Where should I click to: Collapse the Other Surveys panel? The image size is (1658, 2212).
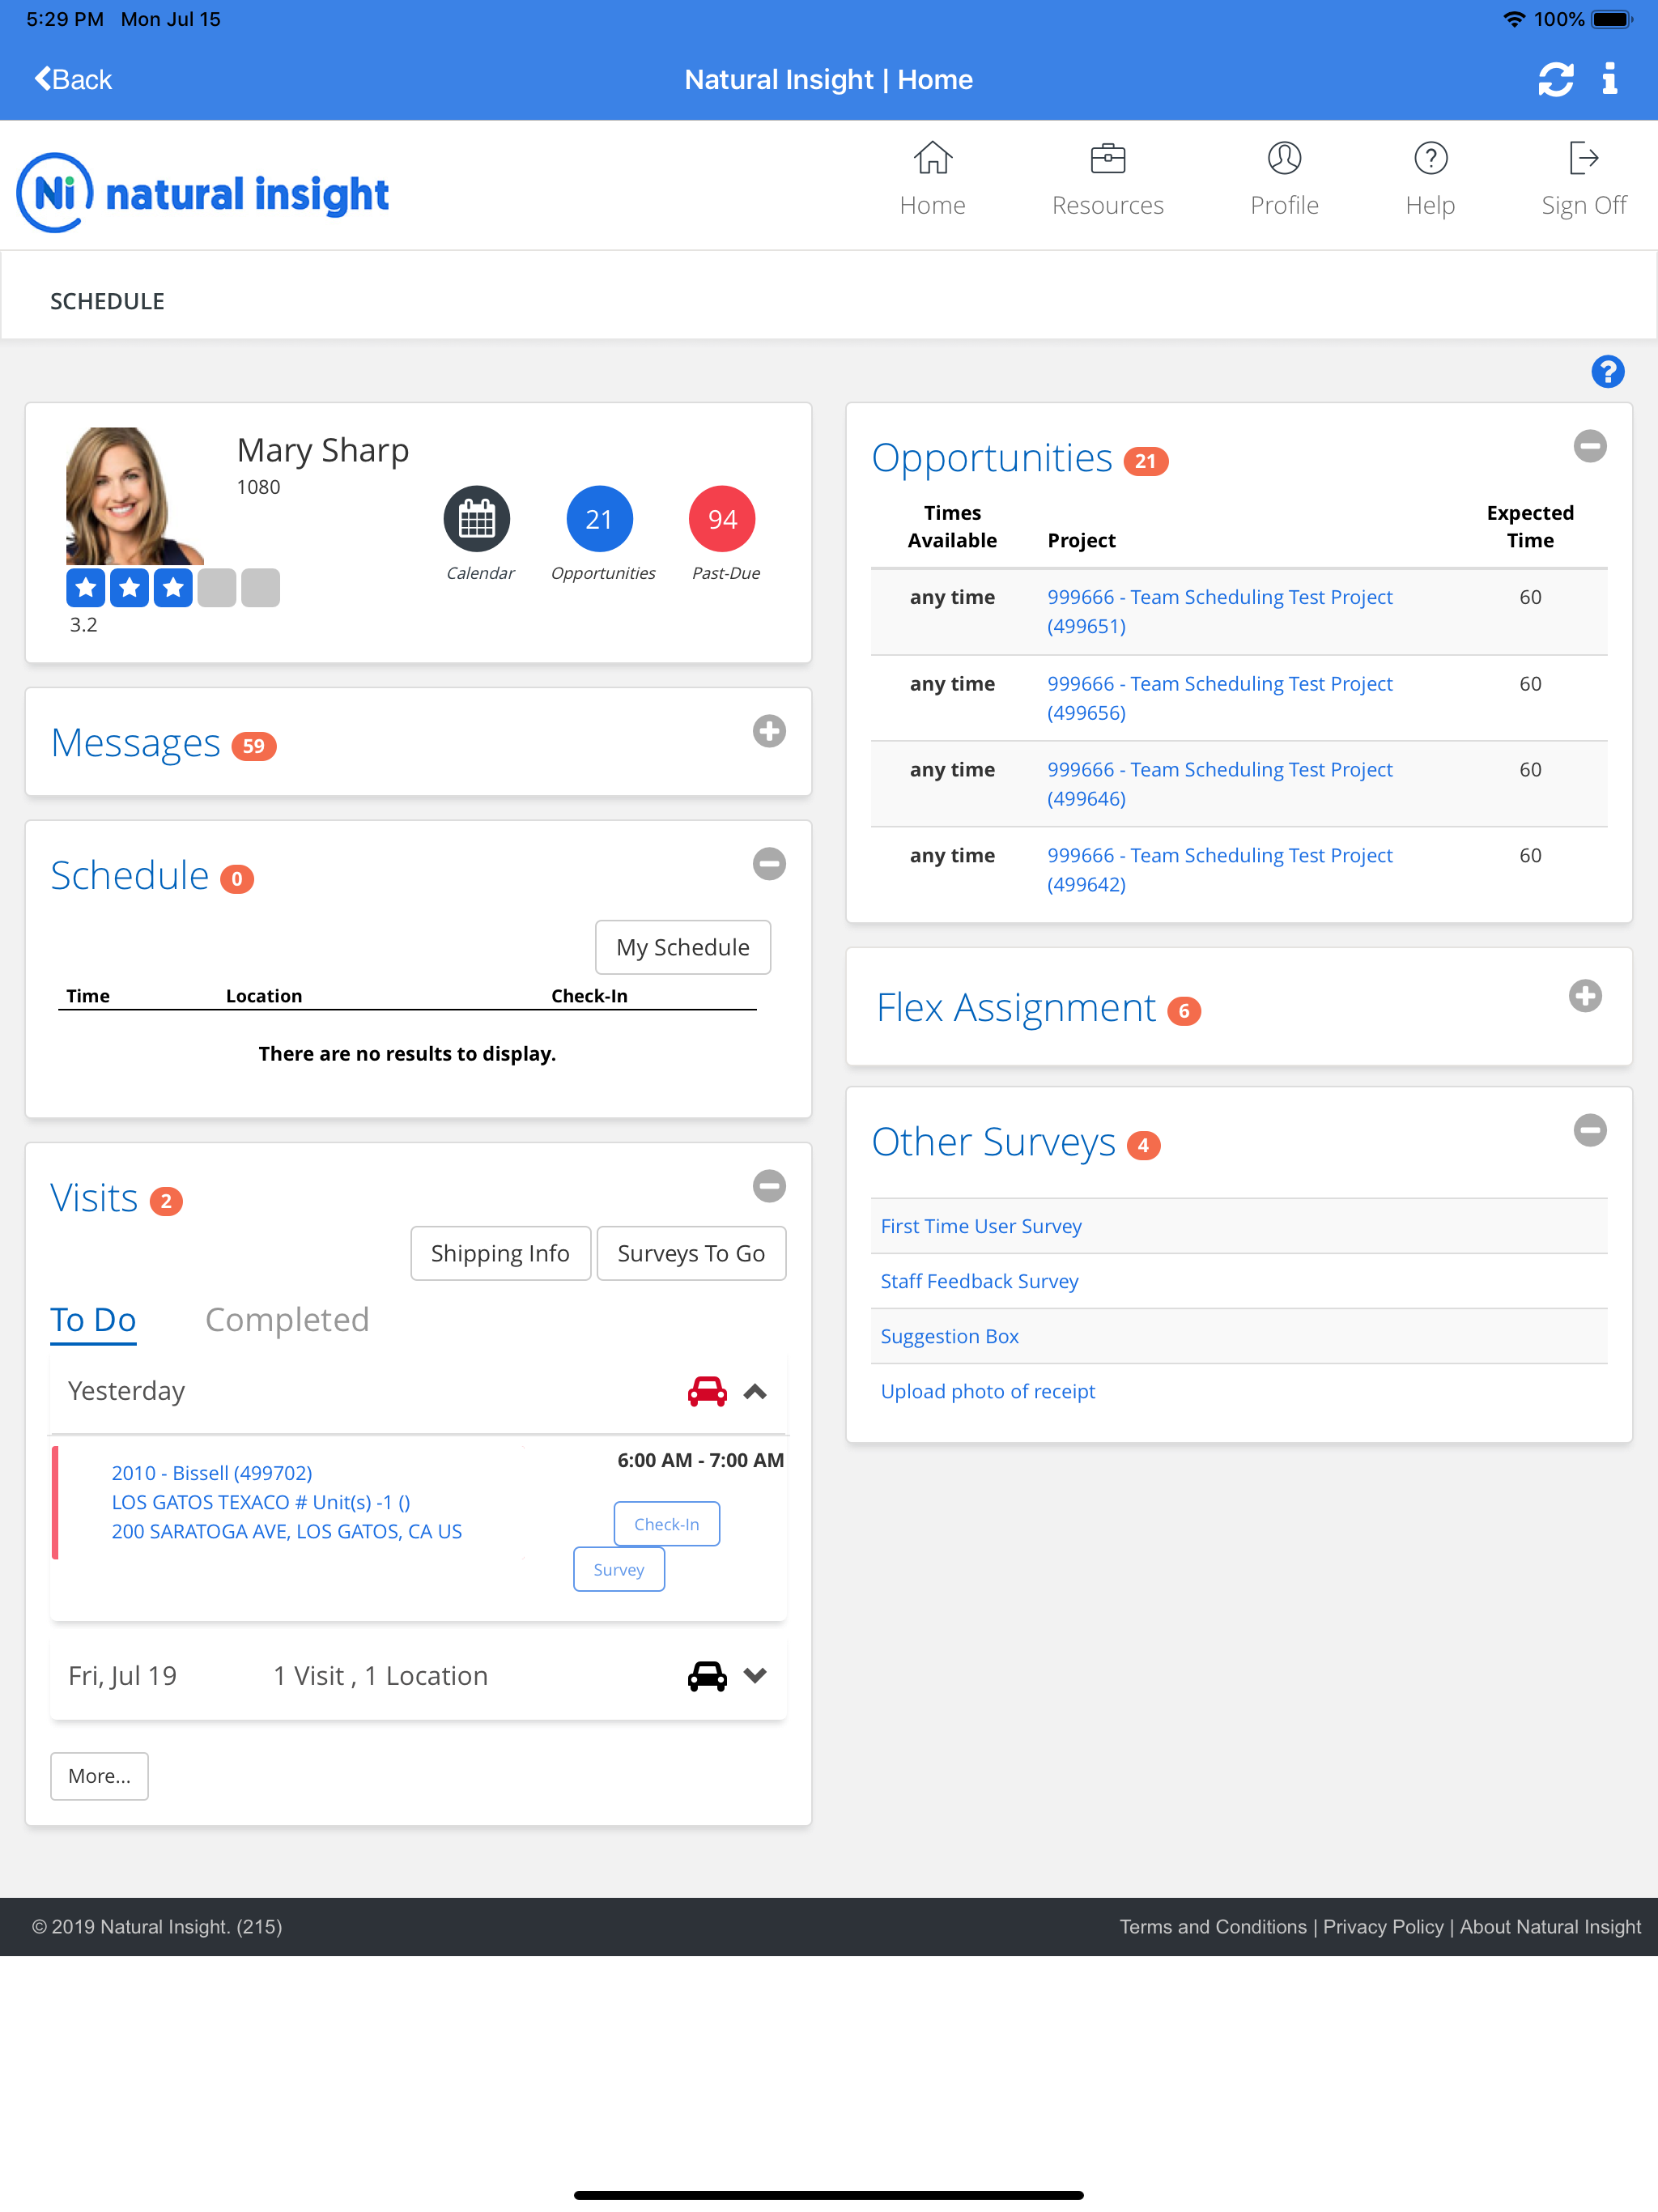[x=1590, y=1130]
